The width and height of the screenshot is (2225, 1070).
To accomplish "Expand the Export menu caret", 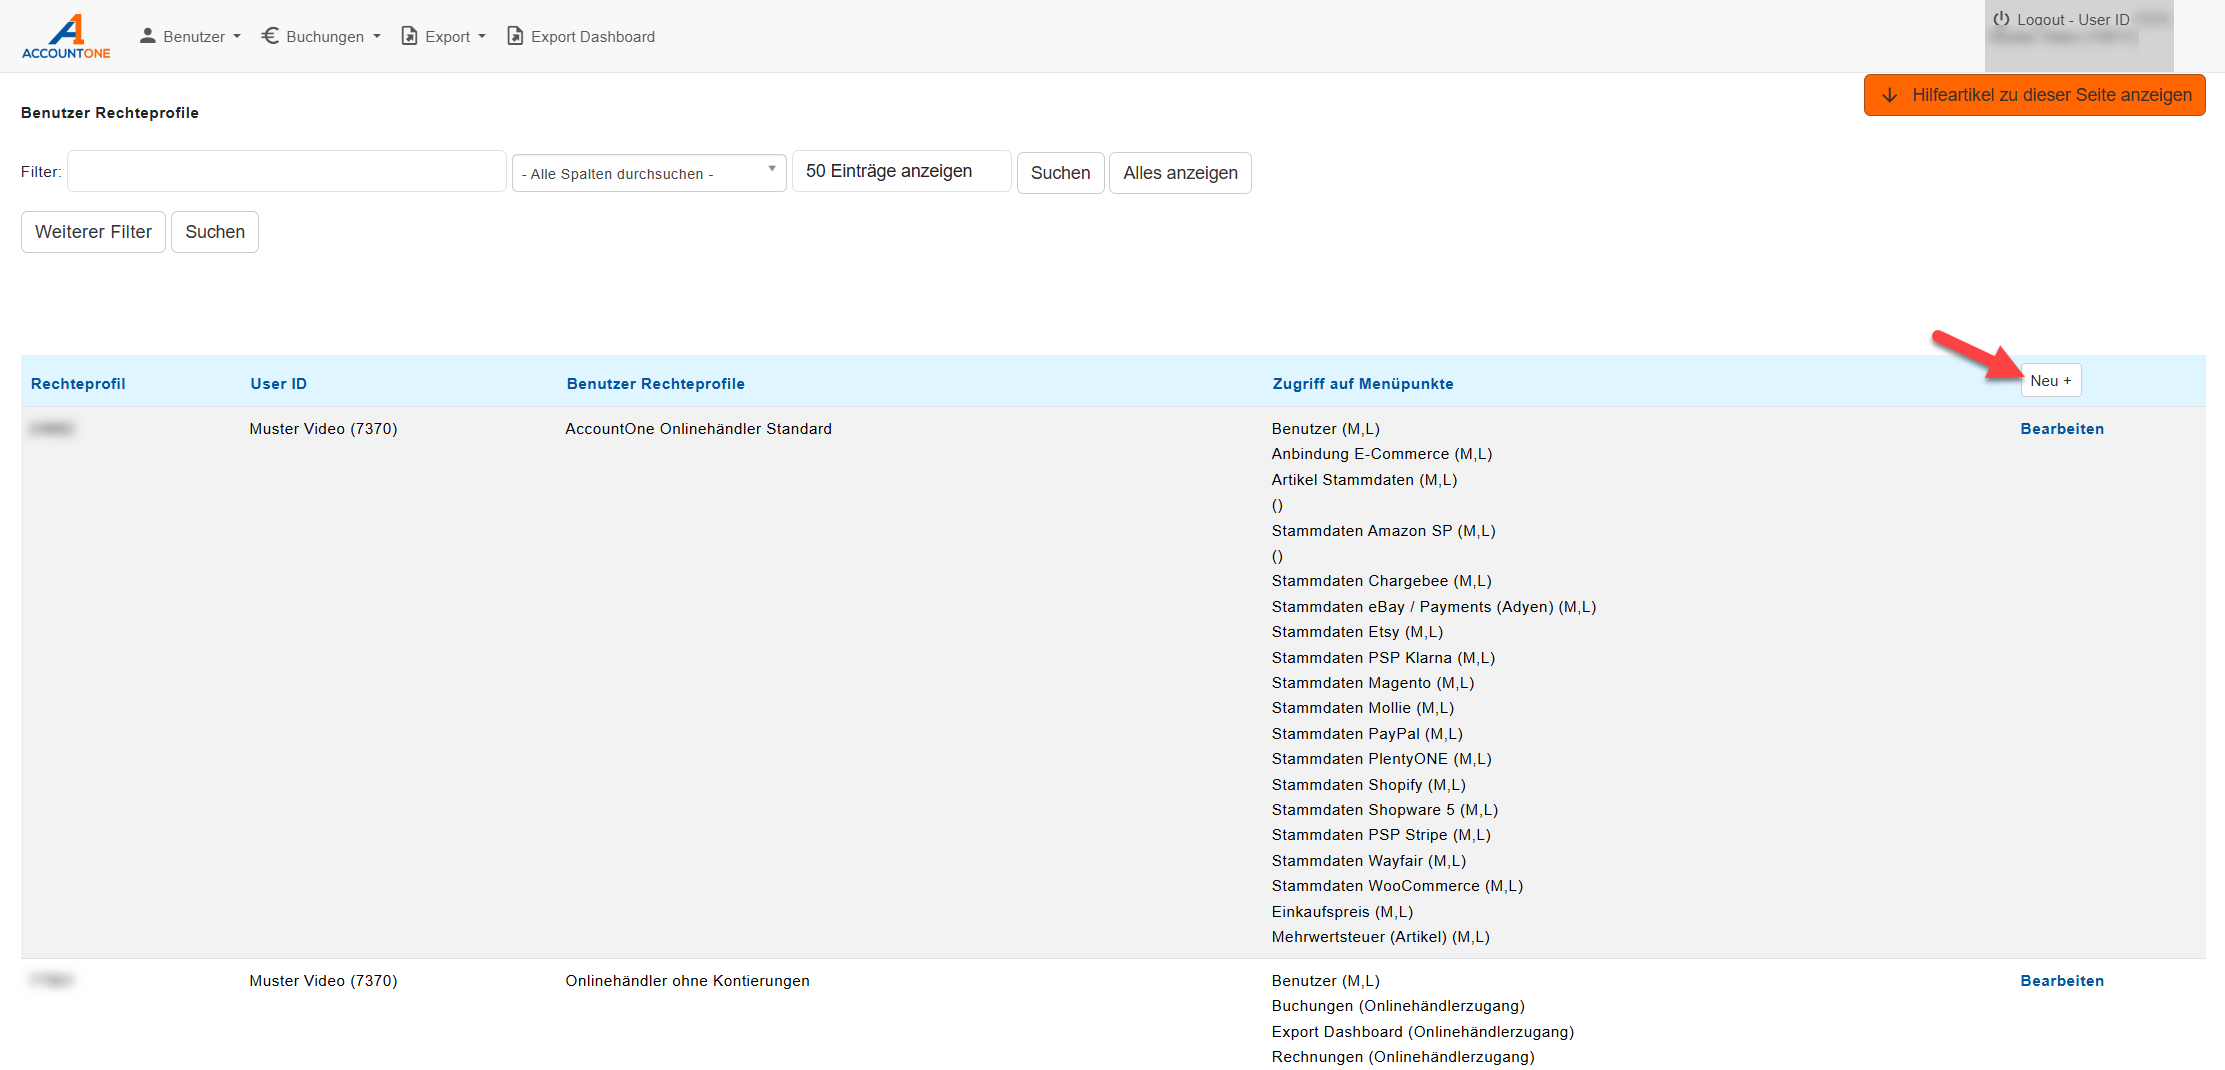I will coord(482,36).
